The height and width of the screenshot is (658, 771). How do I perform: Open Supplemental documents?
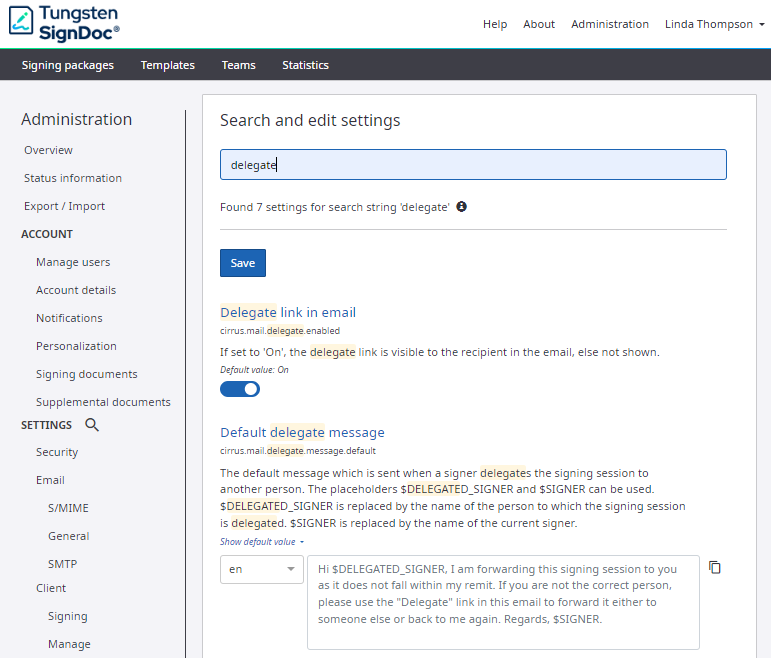coord(103,402)
